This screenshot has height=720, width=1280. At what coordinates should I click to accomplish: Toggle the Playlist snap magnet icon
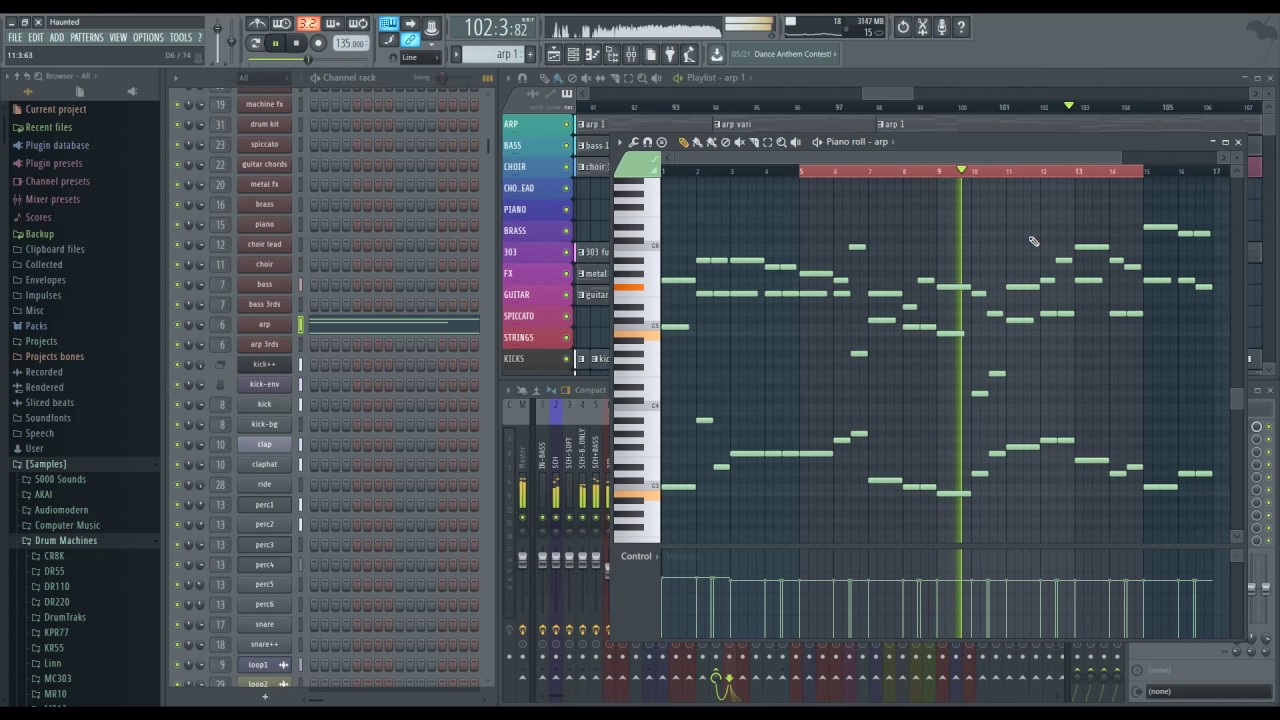point(521,78)
